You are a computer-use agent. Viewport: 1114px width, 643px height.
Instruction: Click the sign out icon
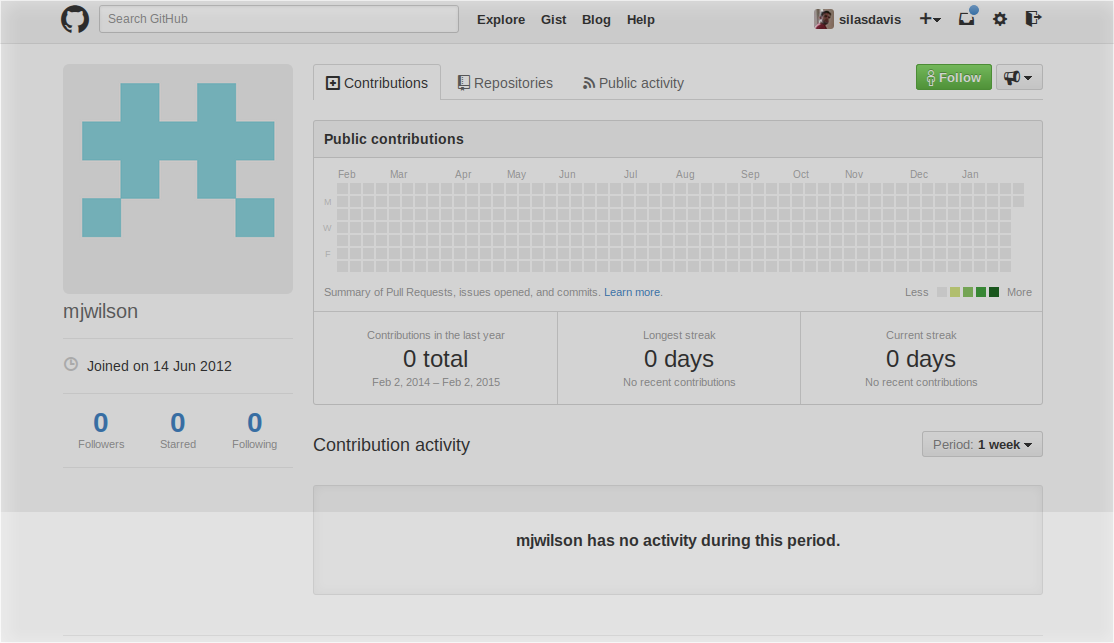(x=1033, y=18)
